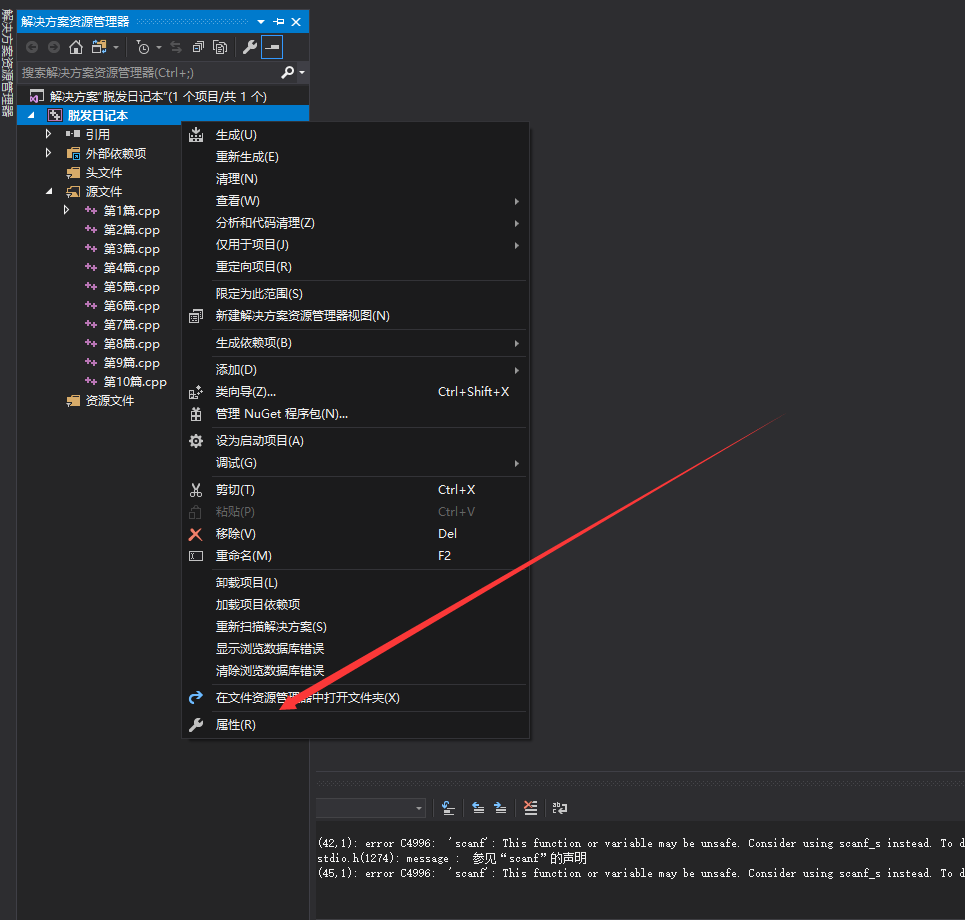Select 第5篇.cpp in the tree

[131, 287]
